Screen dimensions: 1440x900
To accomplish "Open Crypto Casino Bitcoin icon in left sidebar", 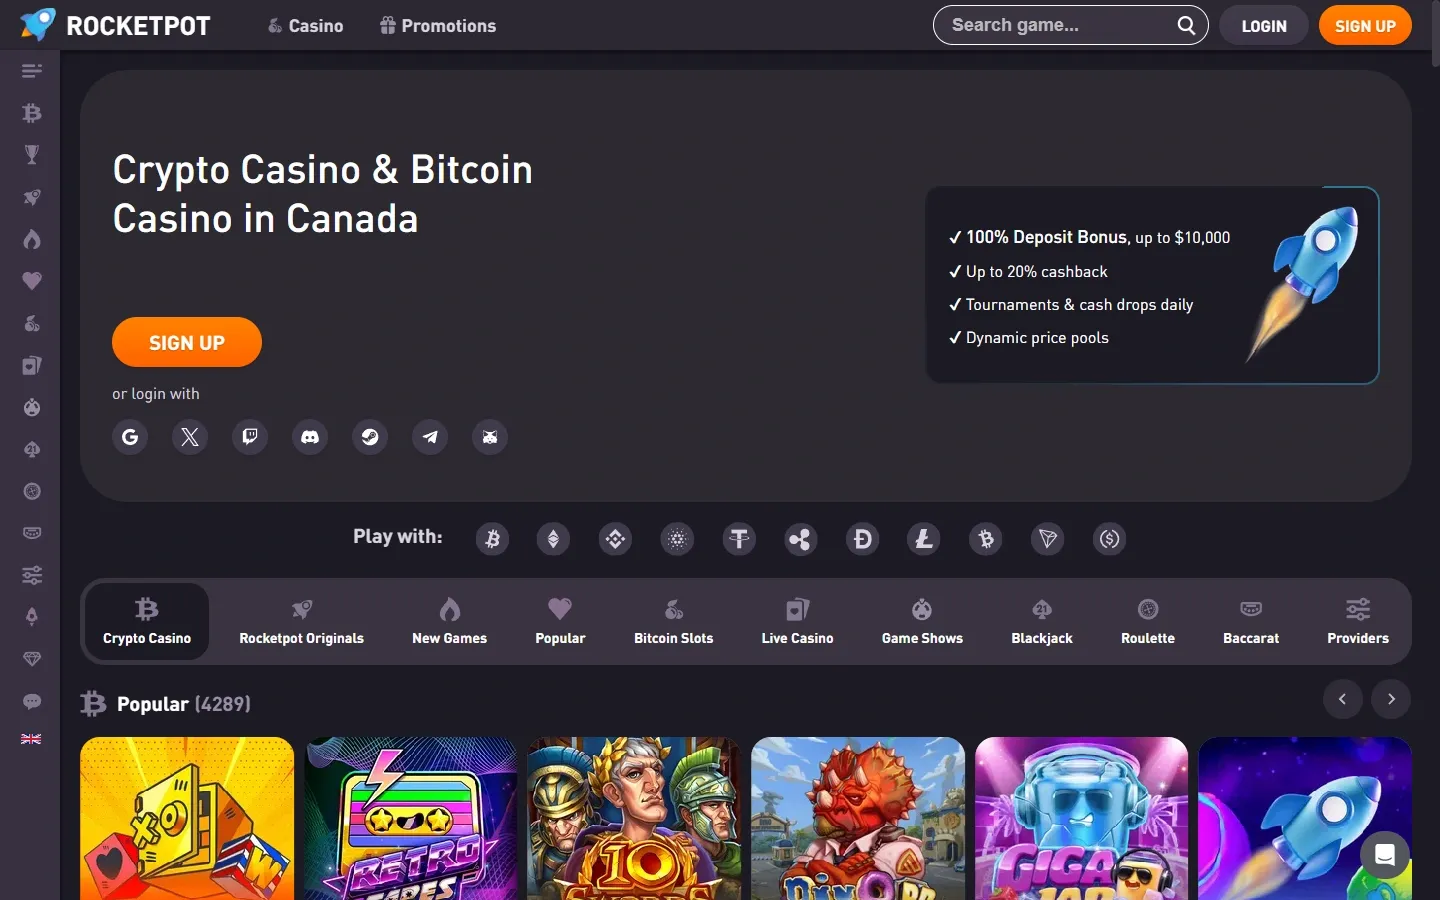I will coord(32,113).
